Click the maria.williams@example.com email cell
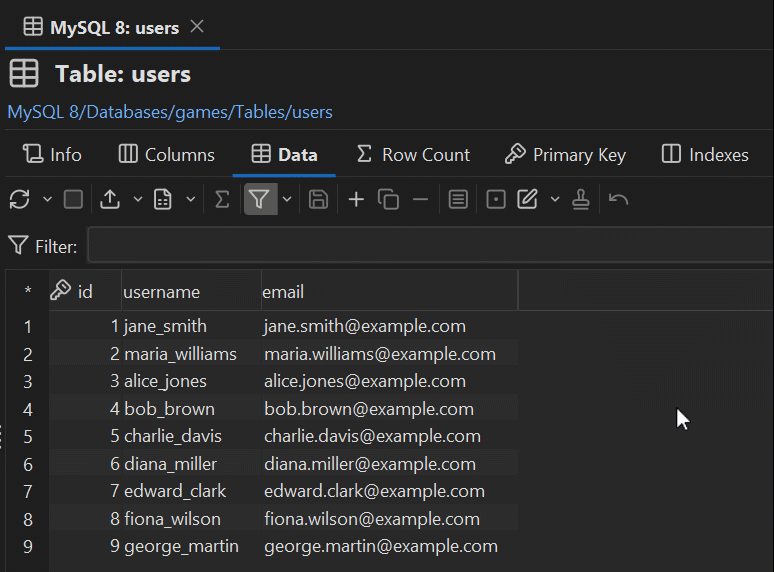The image size is (774, 572). [x=389, y=354]
